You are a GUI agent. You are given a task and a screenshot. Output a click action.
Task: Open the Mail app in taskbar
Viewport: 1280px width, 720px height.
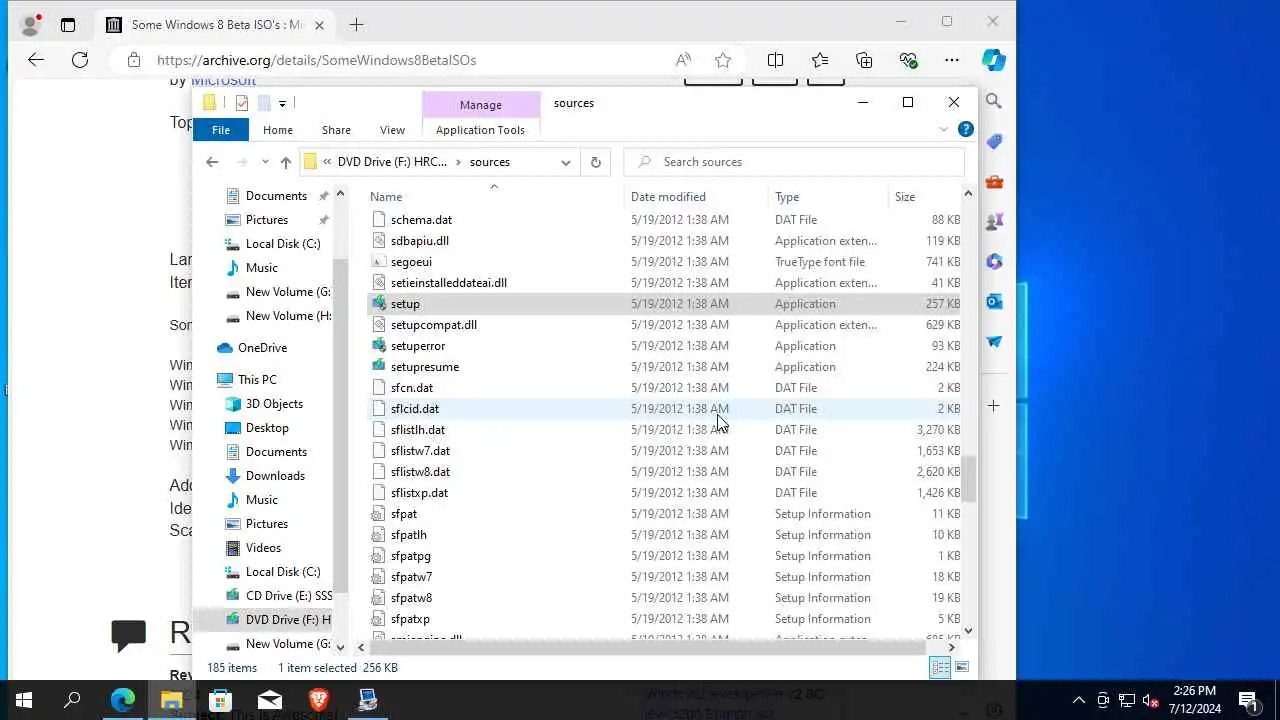(270, 700)
